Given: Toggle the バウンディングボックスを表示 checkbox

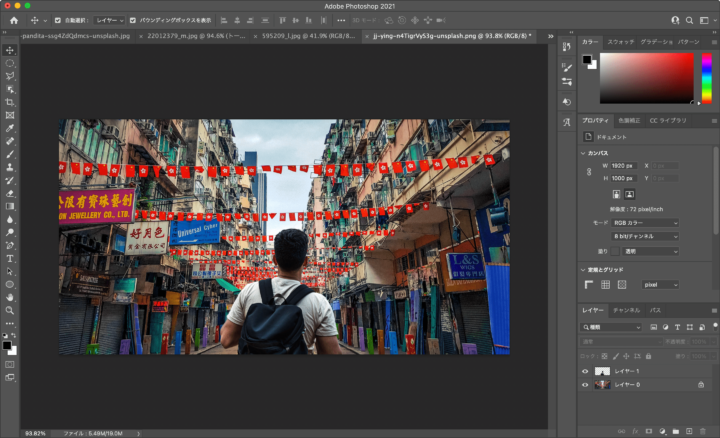Looking at the screenshot, I should pyautogui.click(x=133, y=20).
